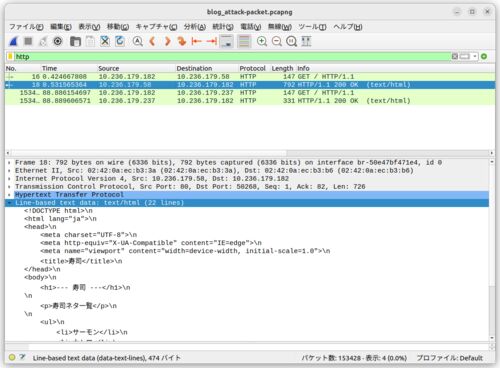
Task: Go forward to next packet arrow
Action: [167, 41]
